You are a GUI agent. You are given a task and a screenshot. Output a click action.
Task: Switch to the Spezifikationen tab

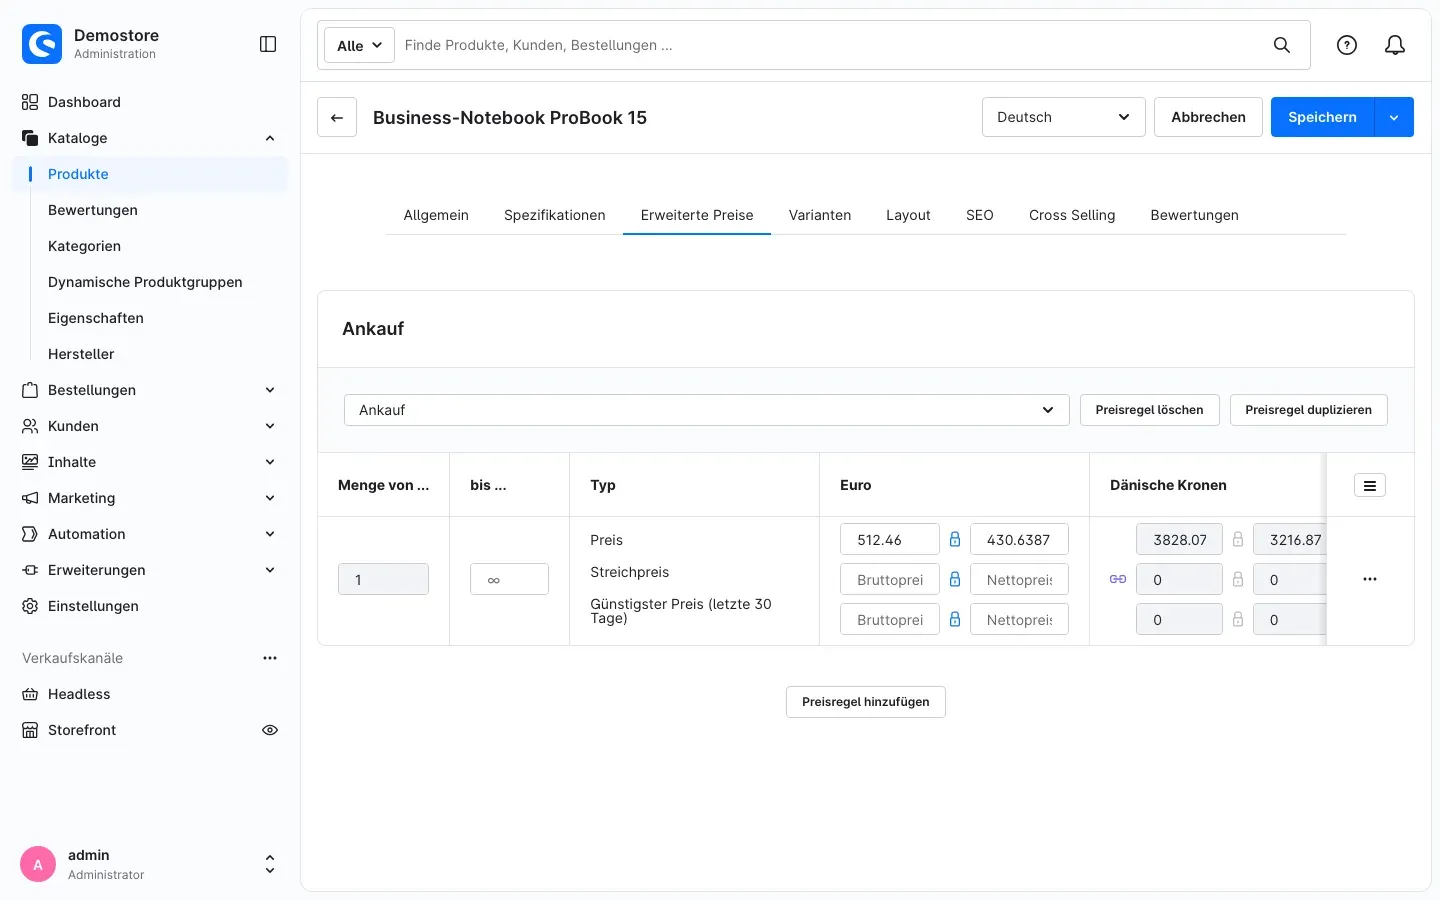(555, 215)
